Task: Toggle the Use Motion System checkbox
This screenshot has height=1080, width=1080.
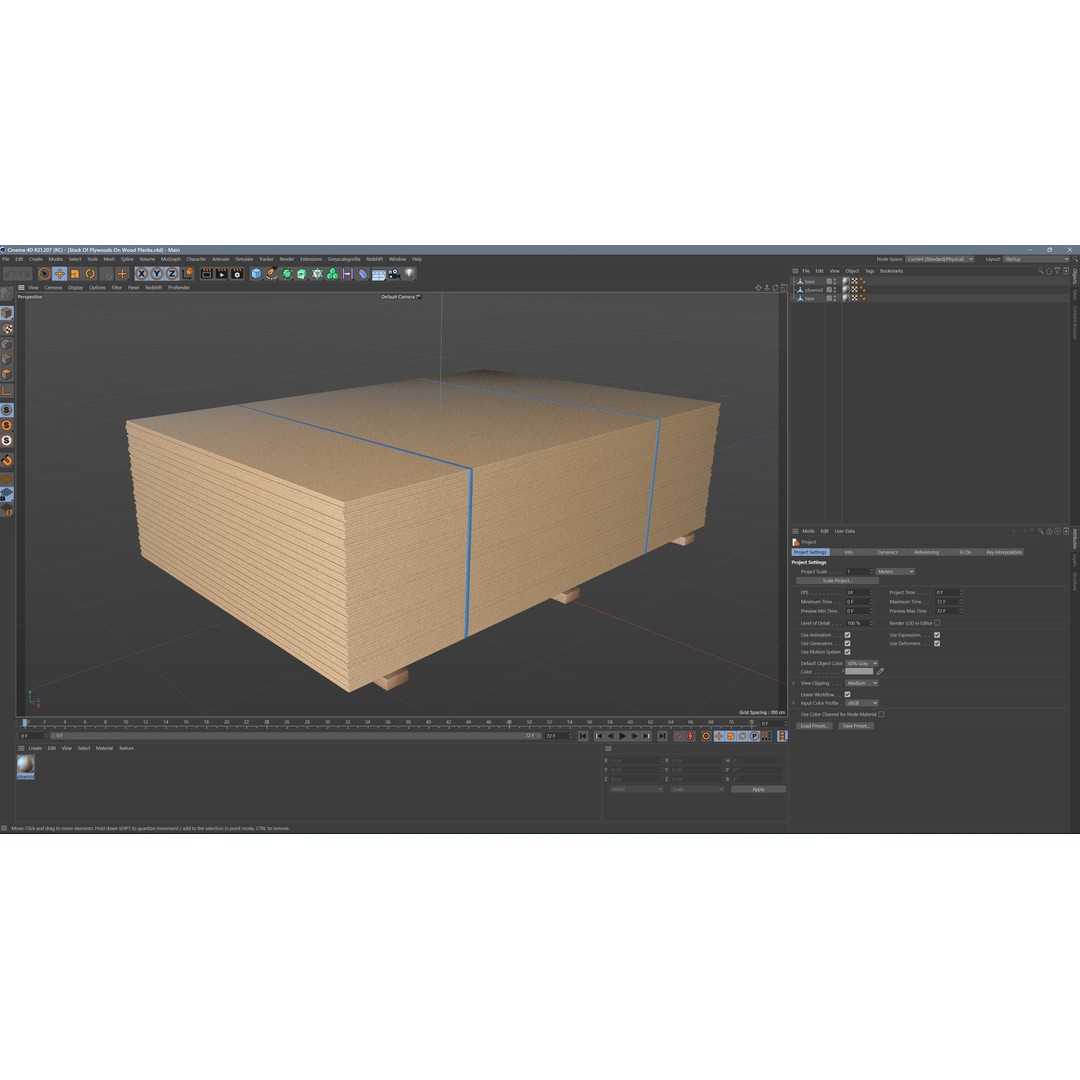Action: pos(847,652)
